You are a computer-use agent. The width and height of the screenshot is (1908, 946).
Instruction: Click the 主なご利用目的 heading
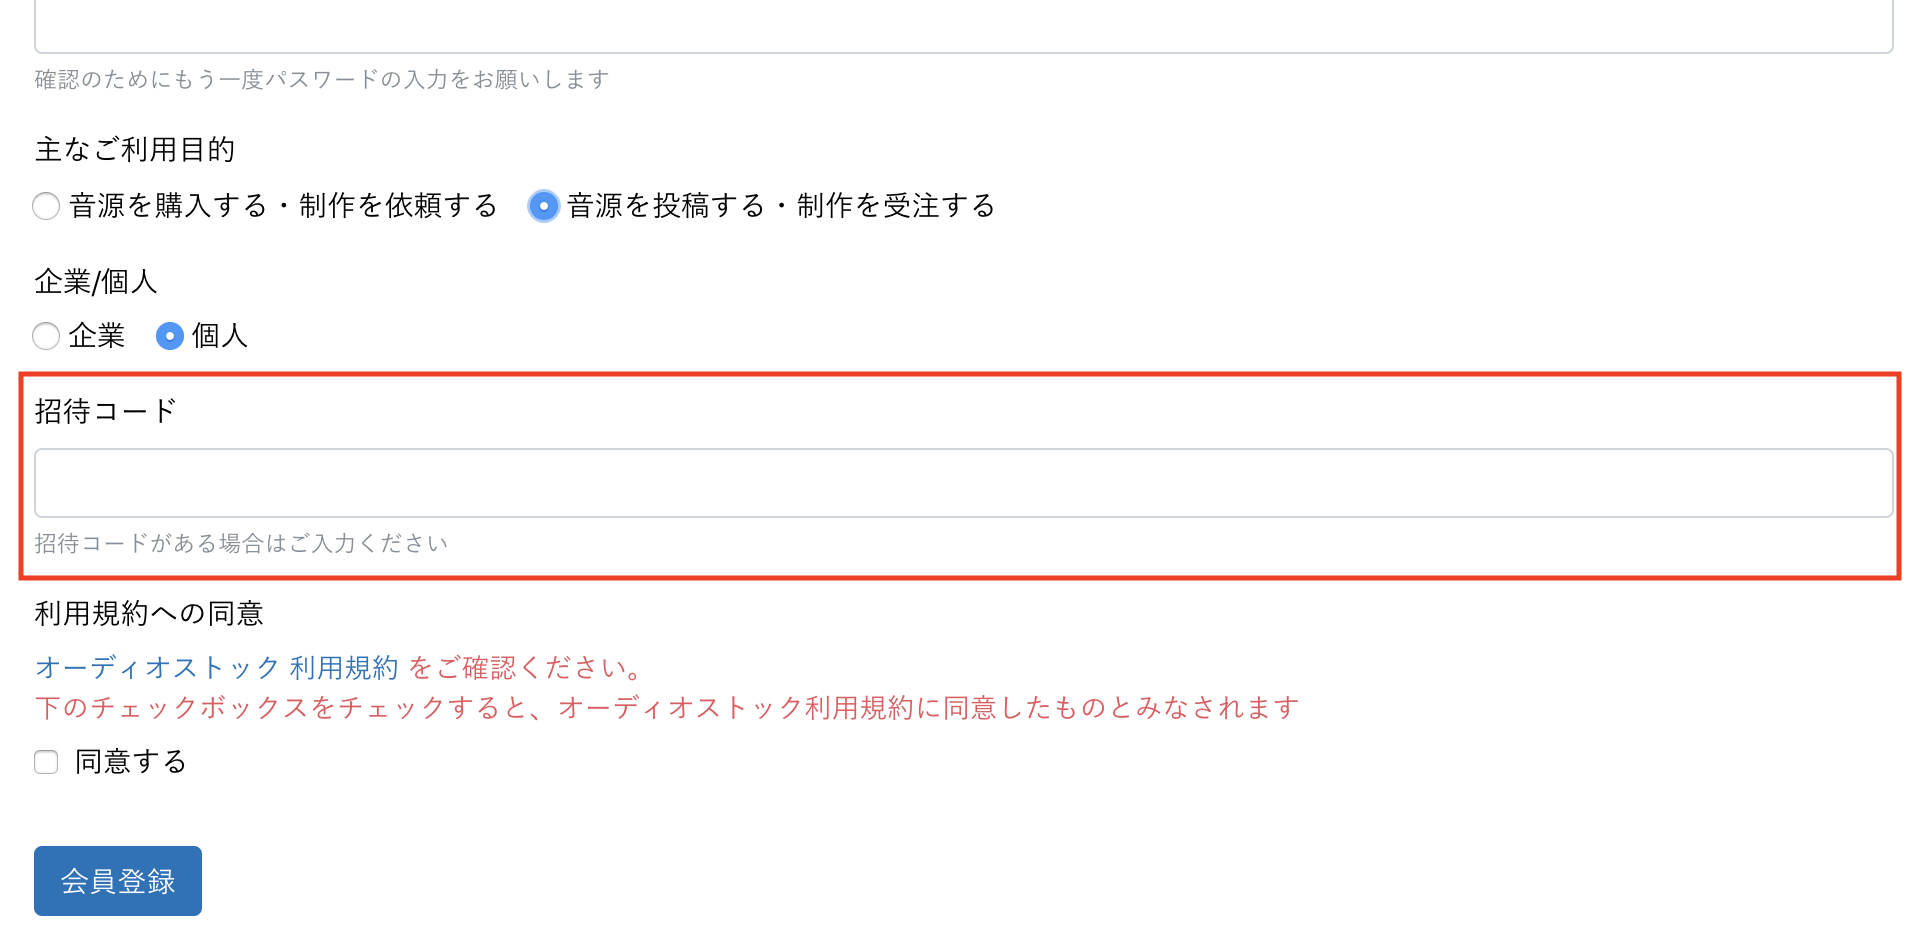[x=135, y=150]
